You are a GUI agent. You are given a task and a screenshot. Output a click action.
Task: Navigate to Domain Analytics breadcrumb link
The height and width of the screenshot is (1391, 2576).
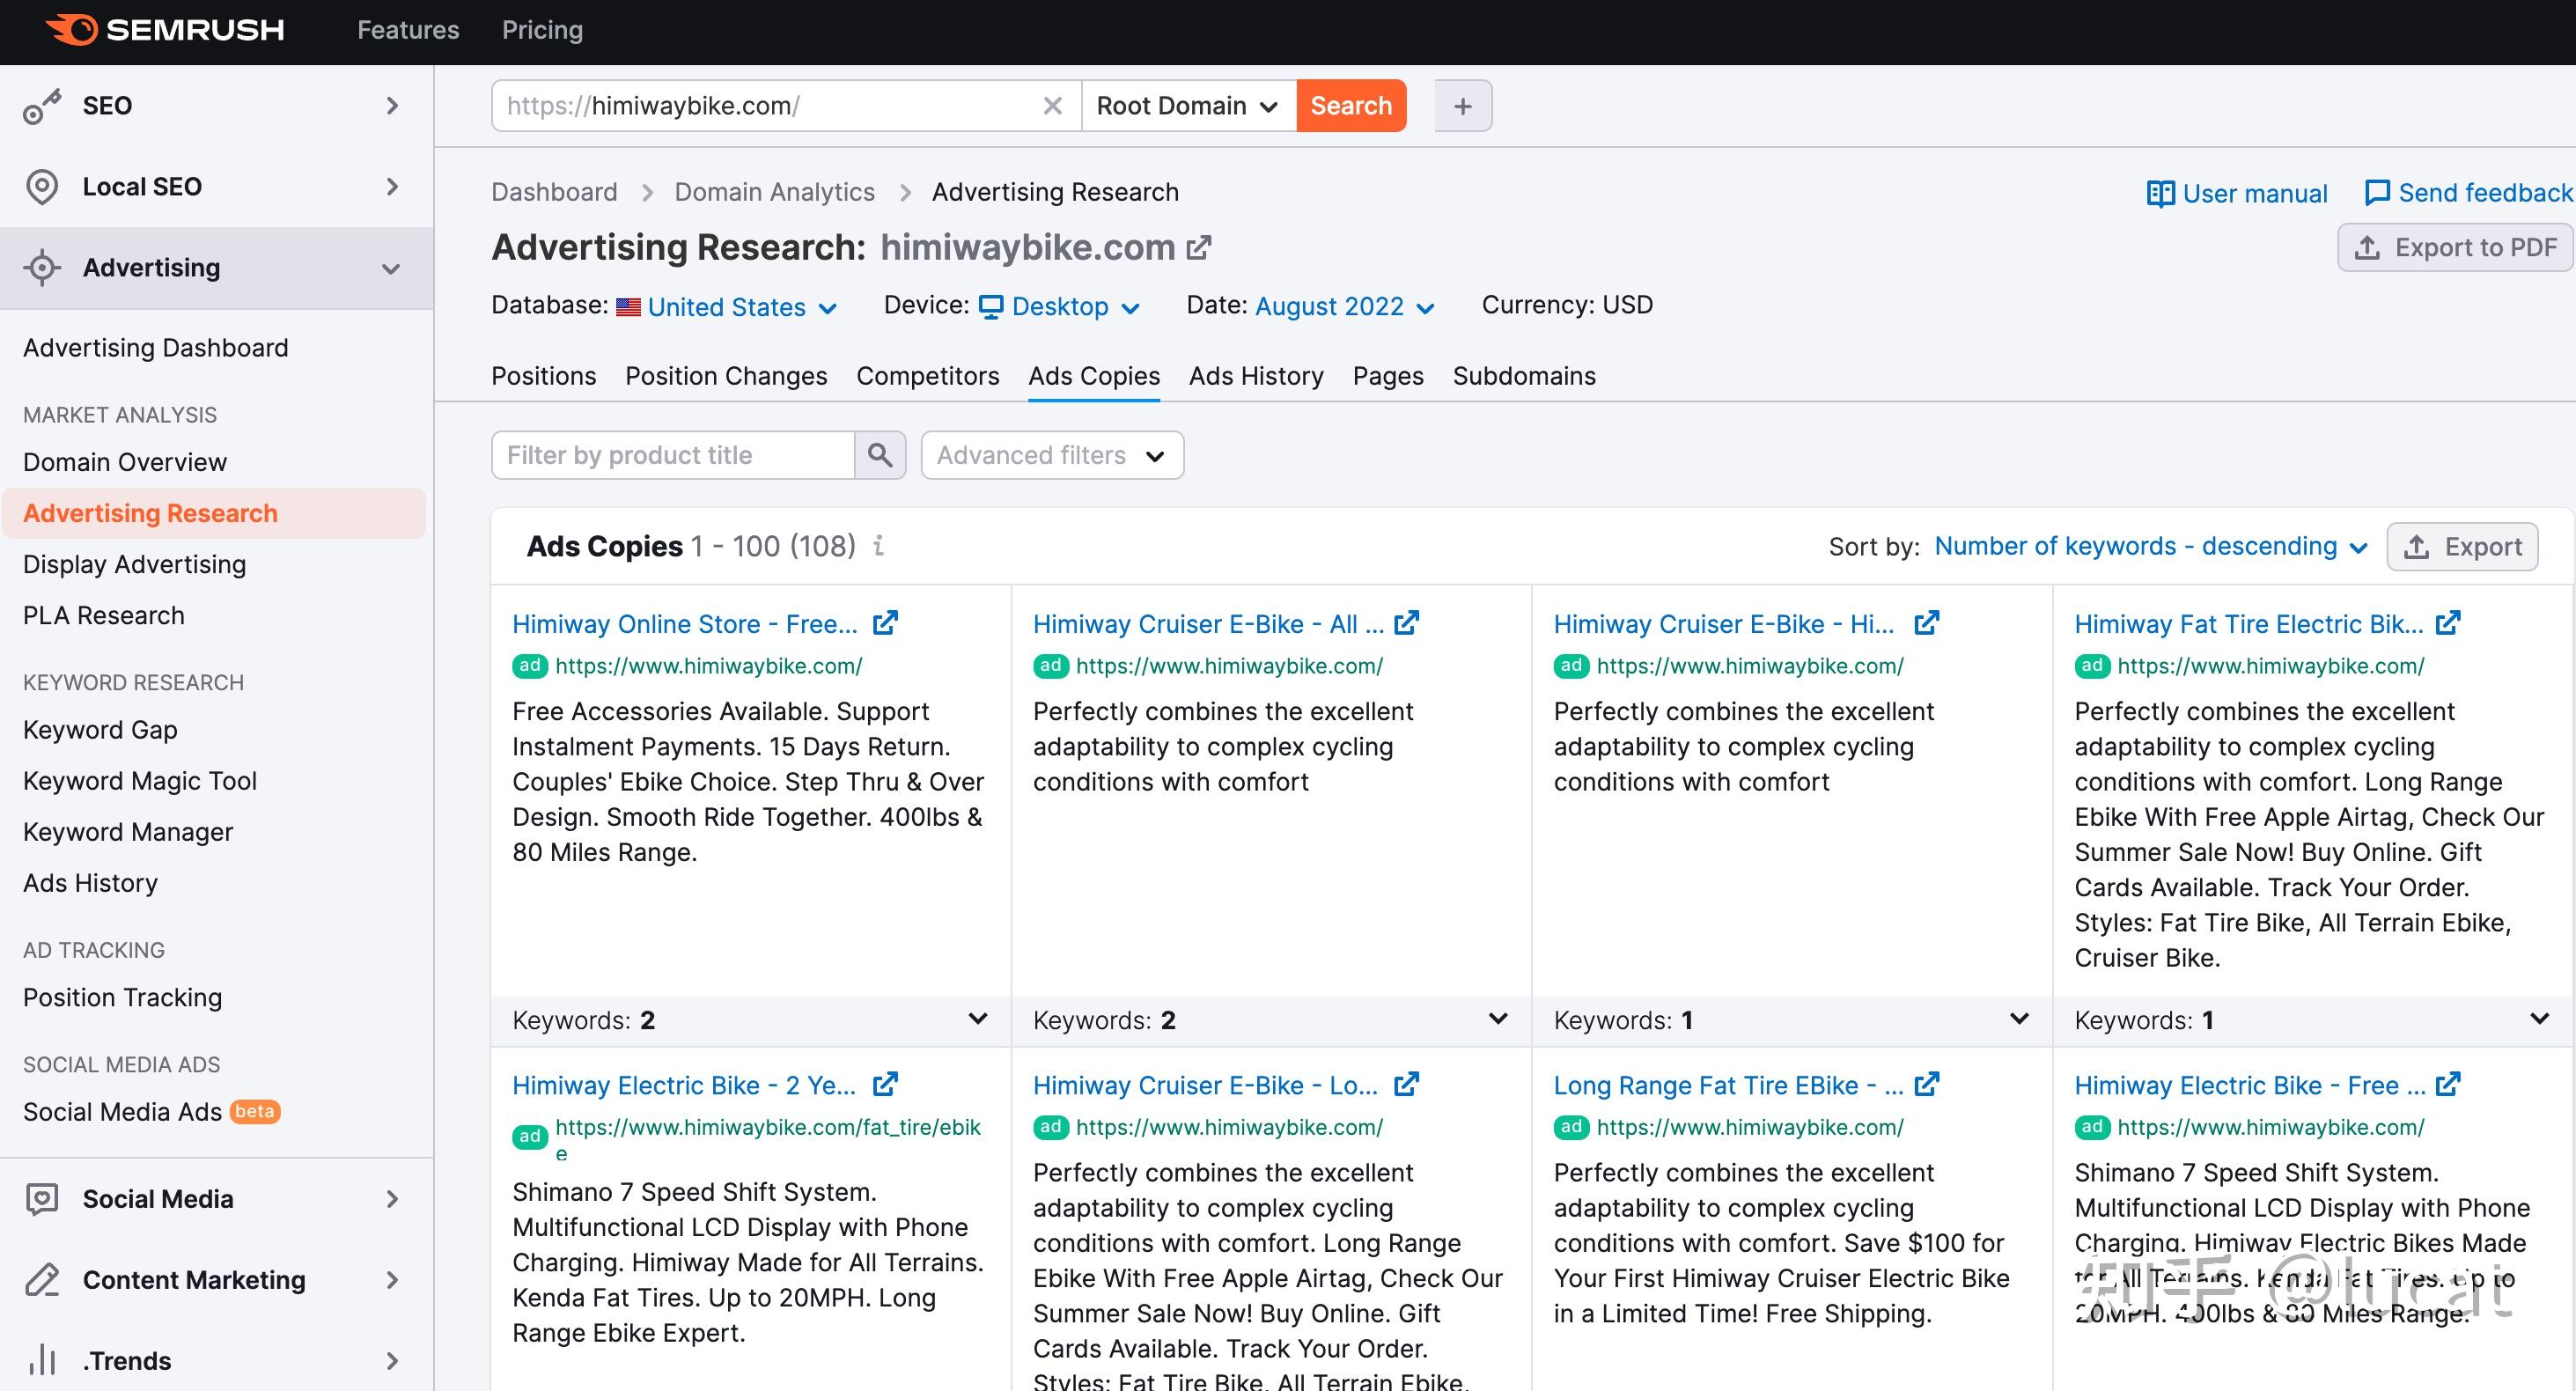point(773,191)
